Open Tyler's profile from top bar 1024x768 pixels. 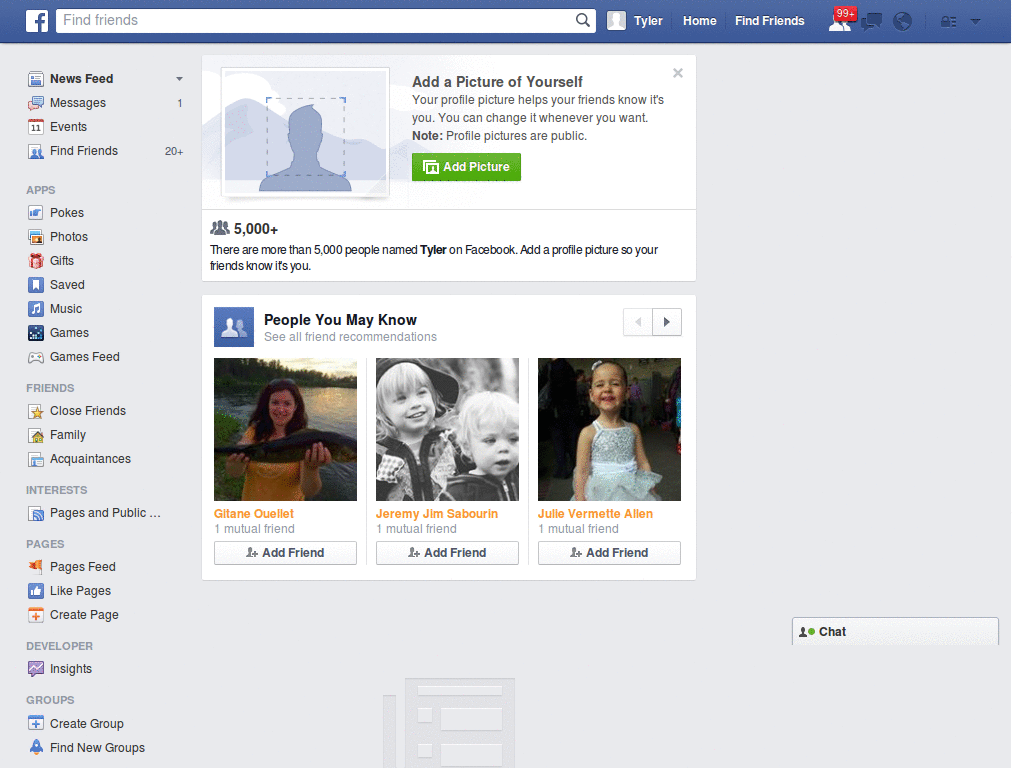point(635,21)
